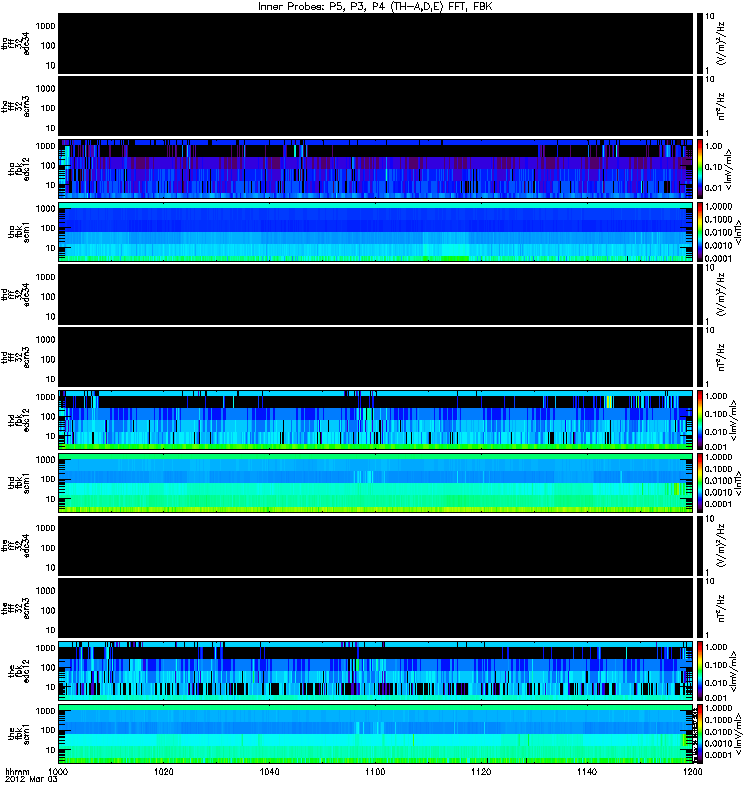The width and height of the screenshot is (750, 800).
Task: Click the 1140 time tick label
Action: (x=587, y=772)
